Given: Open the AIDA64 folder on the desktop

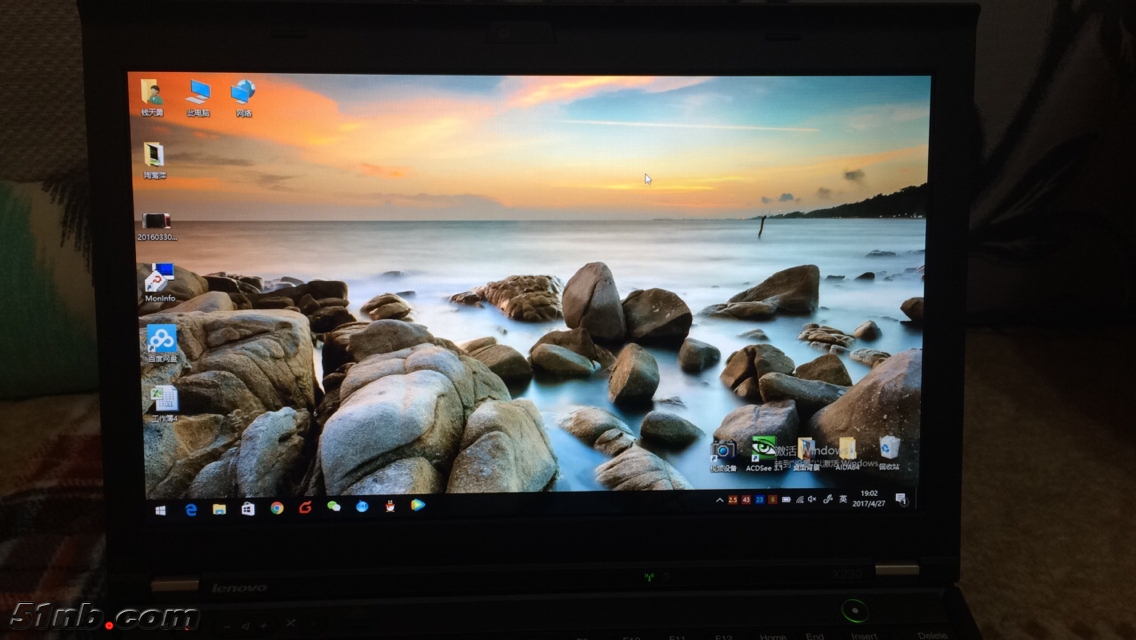Looking at the screenshot, I should pyautogui.click(x=847, y=454).
